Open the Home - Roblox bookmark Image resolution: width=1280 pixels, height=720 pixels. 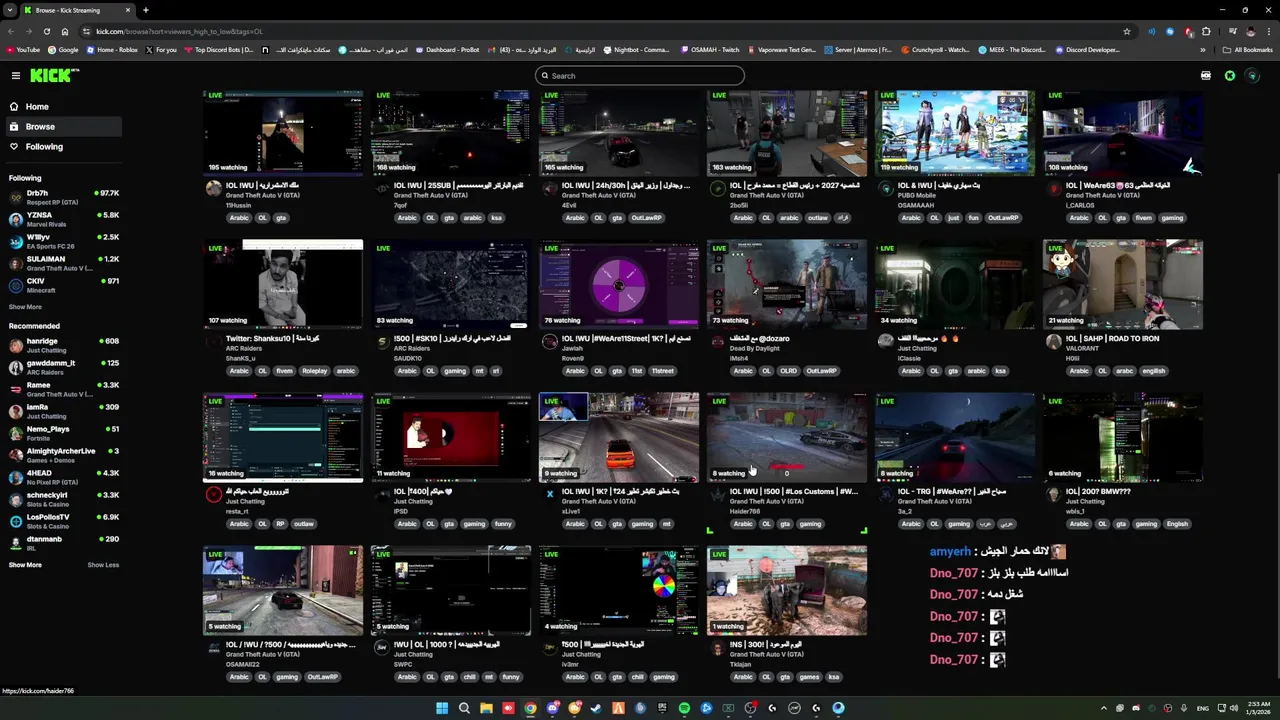point(112,50)
